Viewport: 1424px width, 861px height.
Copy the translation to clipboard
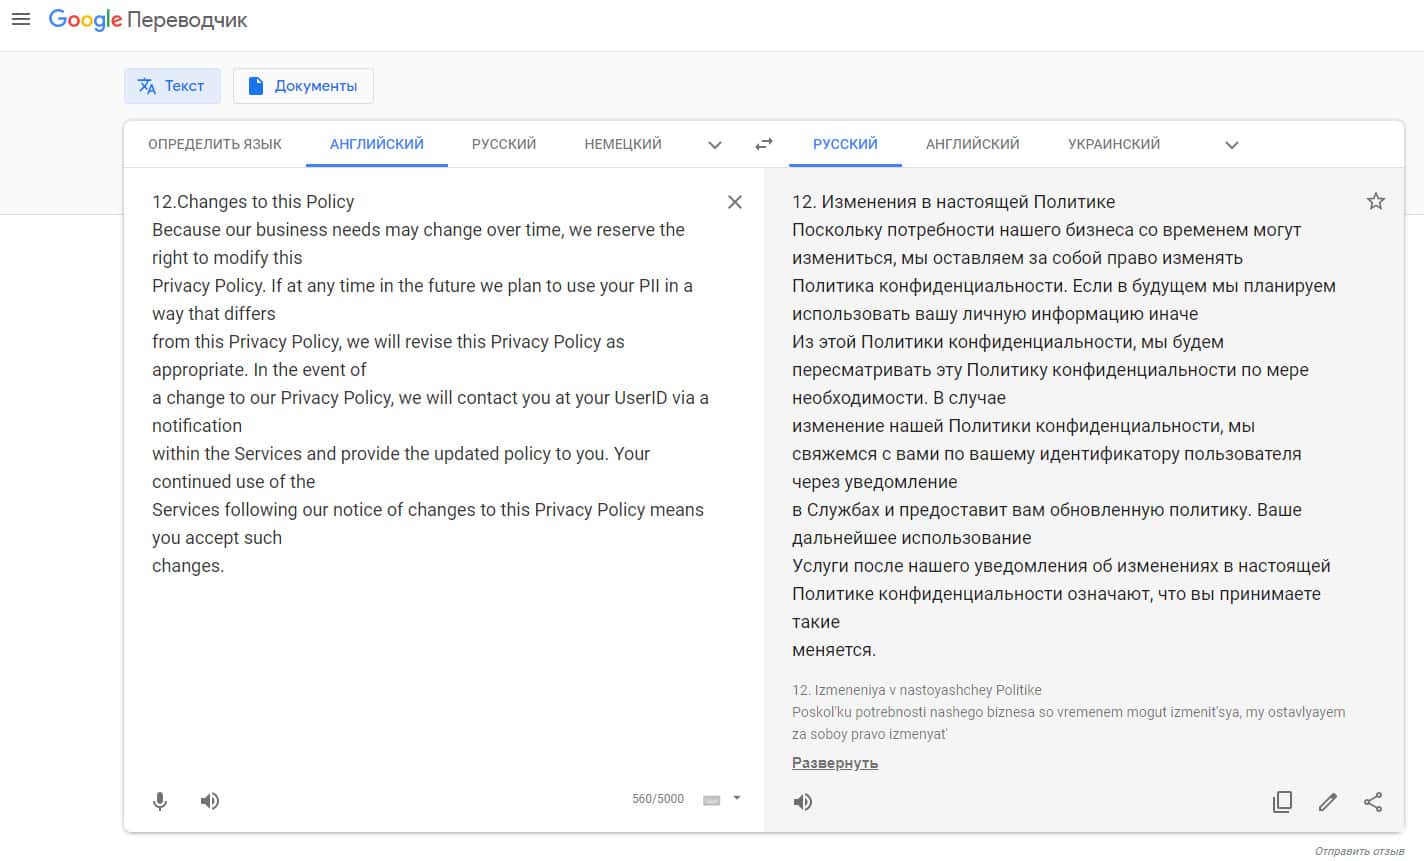pos(1282,802)
